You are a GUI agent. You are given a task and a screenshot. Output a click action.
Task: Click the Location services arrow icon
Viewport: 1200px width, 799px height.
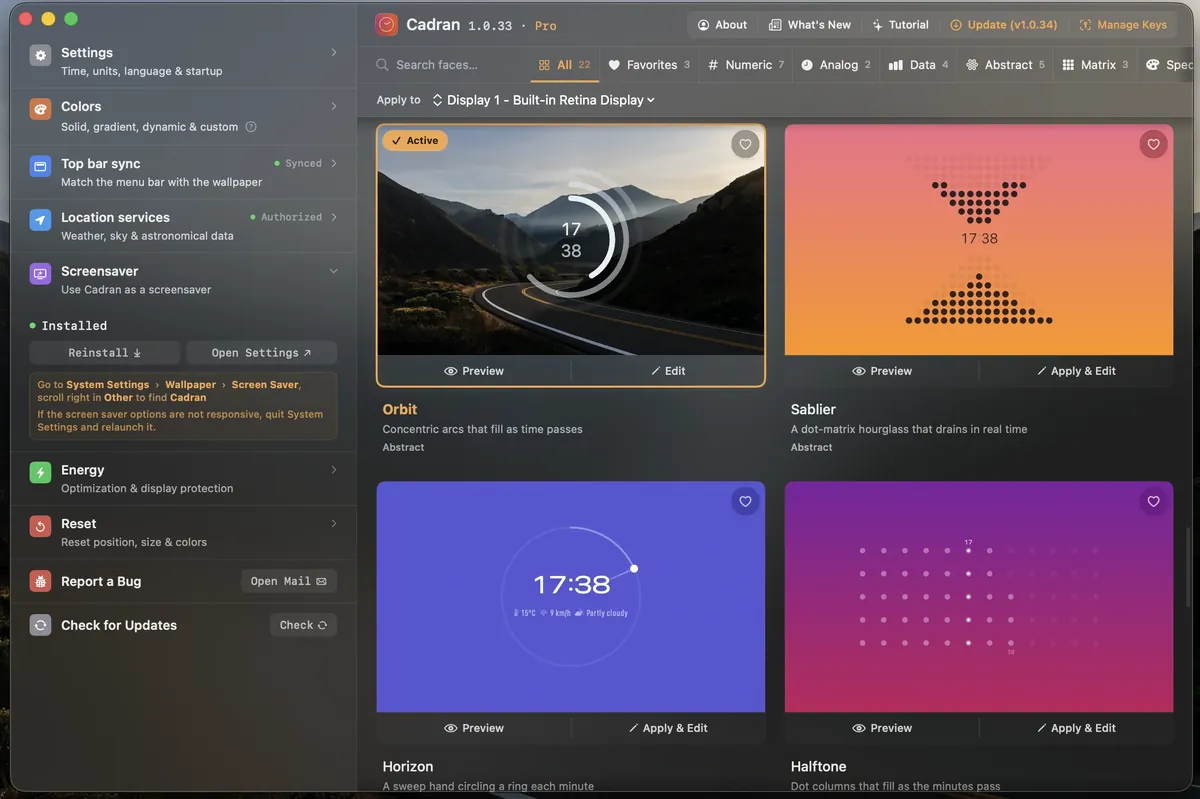tap(40, 221)
